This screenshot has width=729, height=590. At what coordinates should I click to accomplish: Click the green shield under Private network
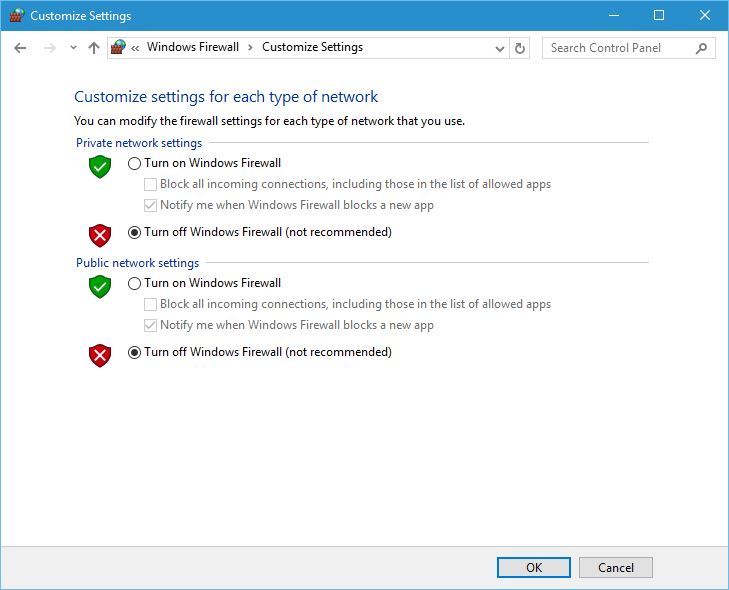tap(100, 166)
